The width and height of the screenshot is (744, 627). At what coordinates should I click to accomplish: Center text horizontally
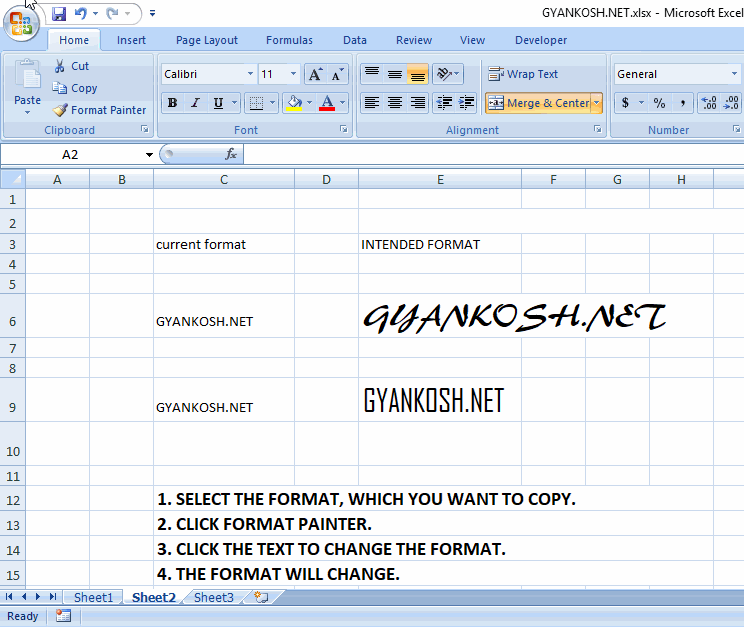point(395,103)
